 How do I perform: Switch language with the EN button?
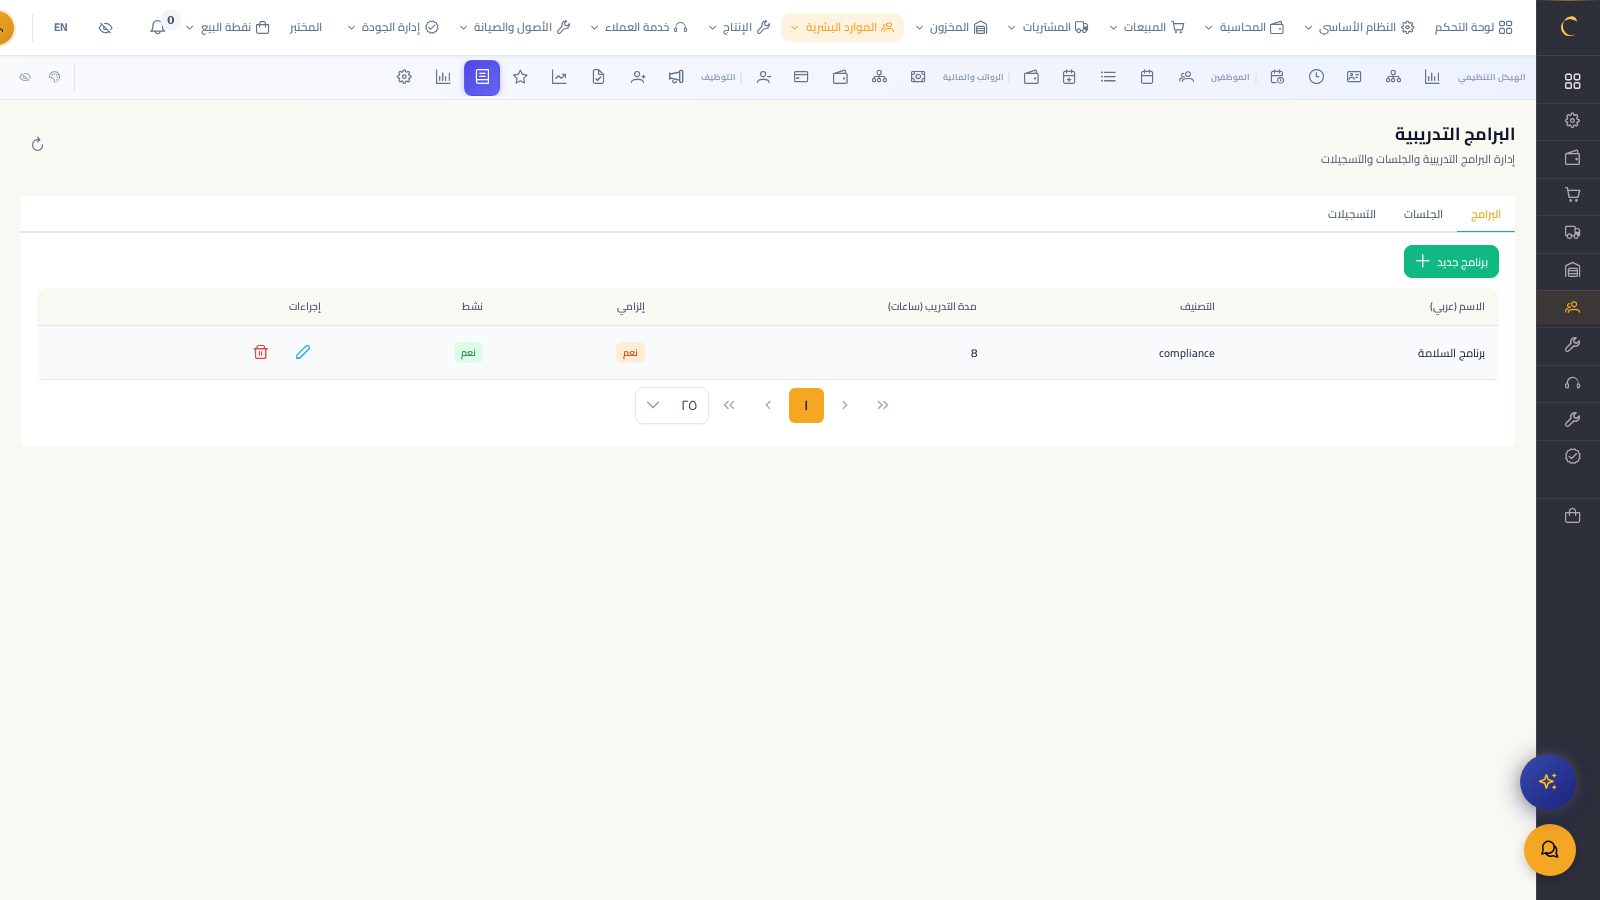coord(61,27)
